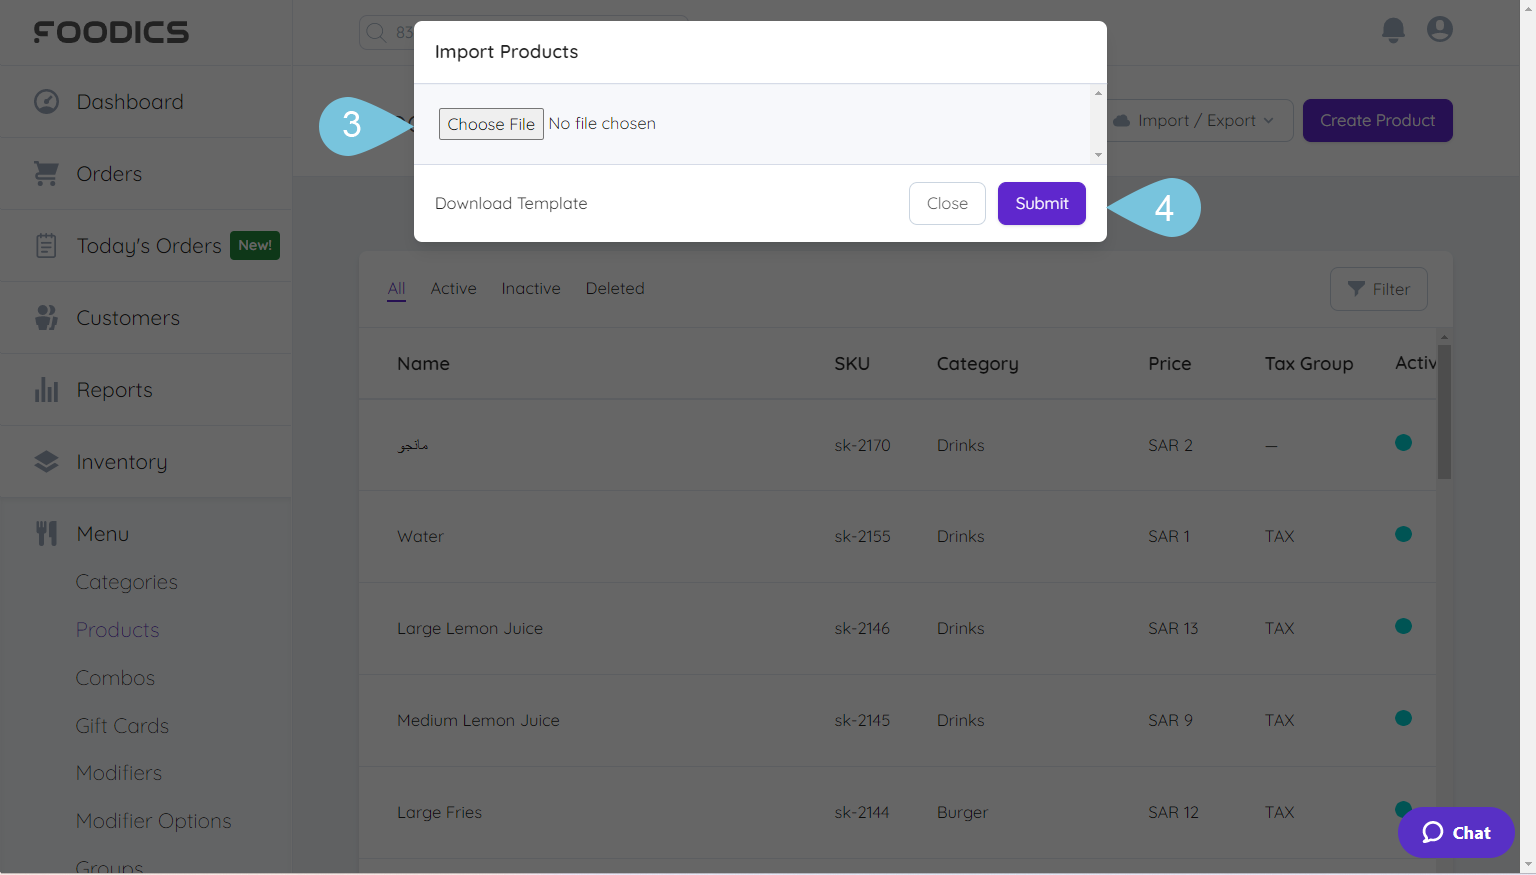Open the notifications bell icon
The image size is (1536, 875).
(1393, 30)
